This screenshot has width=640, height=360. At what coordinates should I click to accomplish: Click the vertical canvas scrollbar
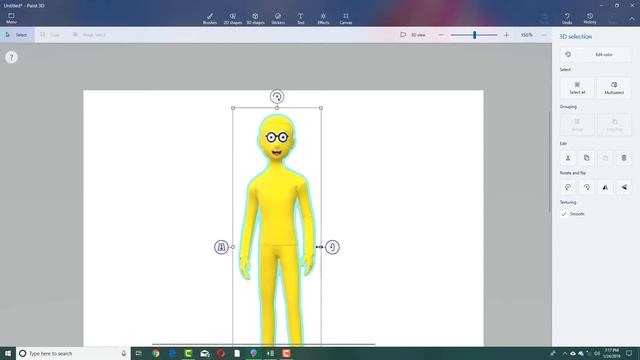[549, 161]
